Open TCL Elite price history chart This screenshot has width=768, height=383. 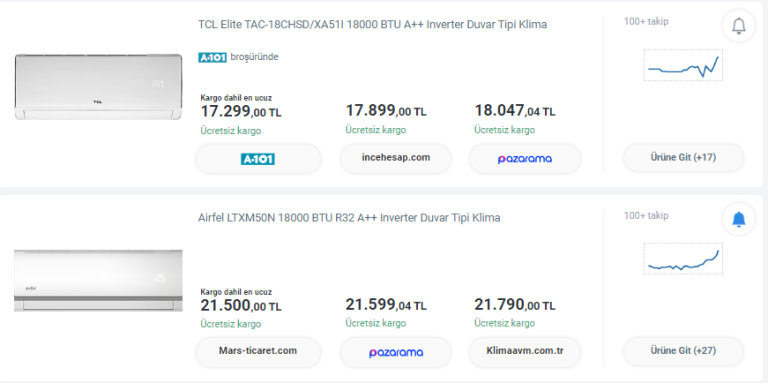pos(683,65)
